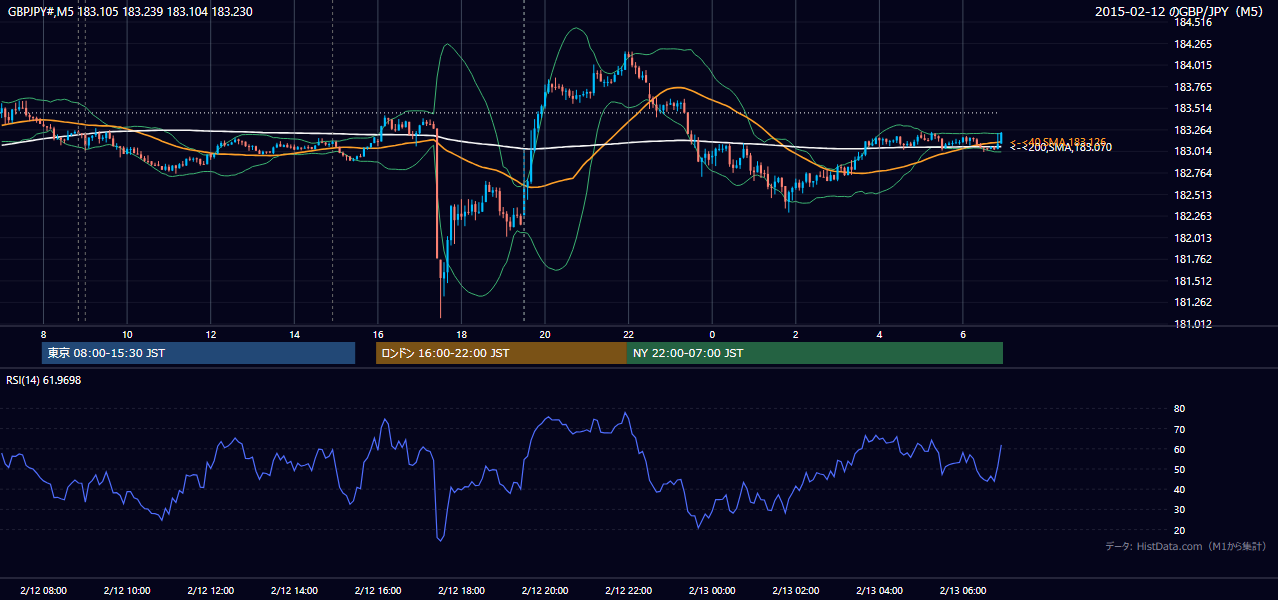Click price axis value 181.762
Image resolution: width=1278 pixels, height=600 pixels.
click(x=1192, y=259)
